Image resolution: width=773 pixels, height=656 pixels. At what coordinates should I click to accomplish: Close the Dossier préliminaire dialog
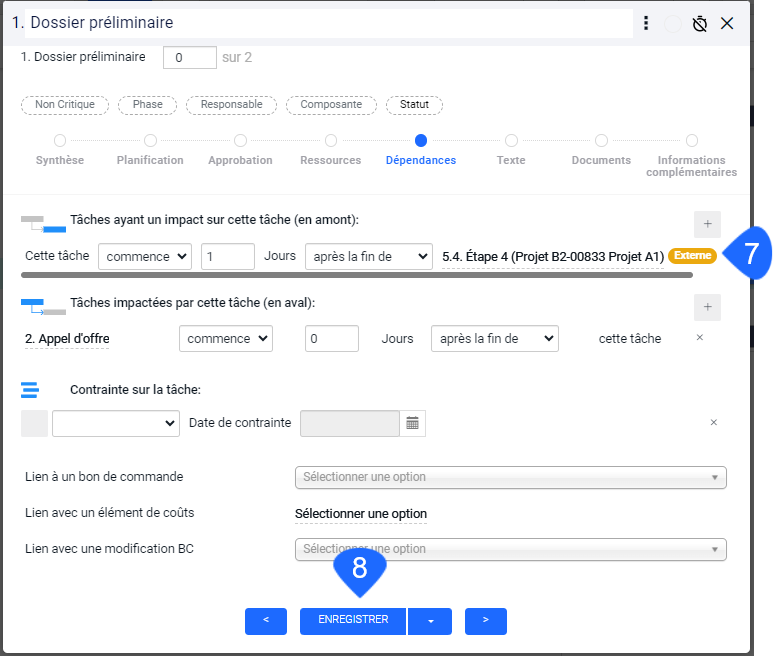pos(727,23)
